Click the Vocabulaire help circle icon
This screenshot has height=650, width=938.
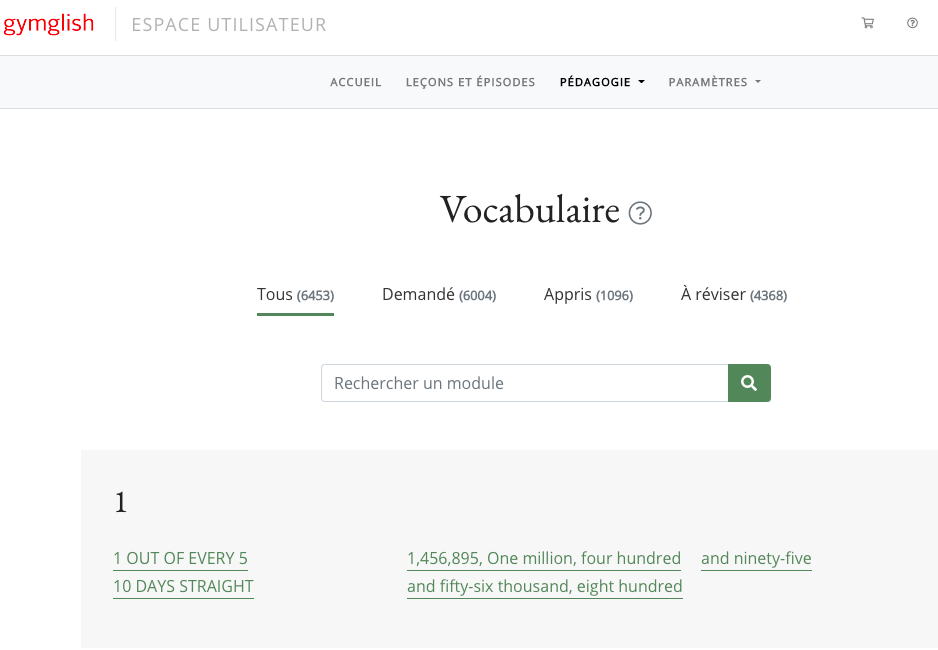tap(640, 213)
